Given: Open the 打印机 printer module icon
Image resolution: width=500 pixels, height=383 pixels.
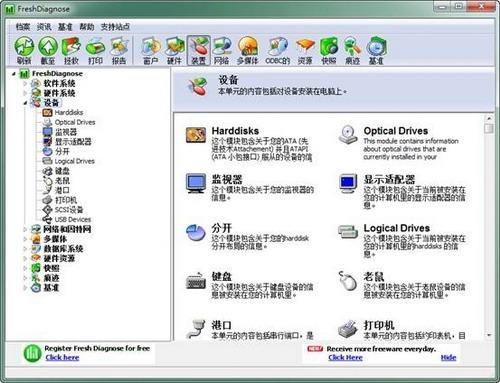Looking at the screenshot, I should click(348, 329).
